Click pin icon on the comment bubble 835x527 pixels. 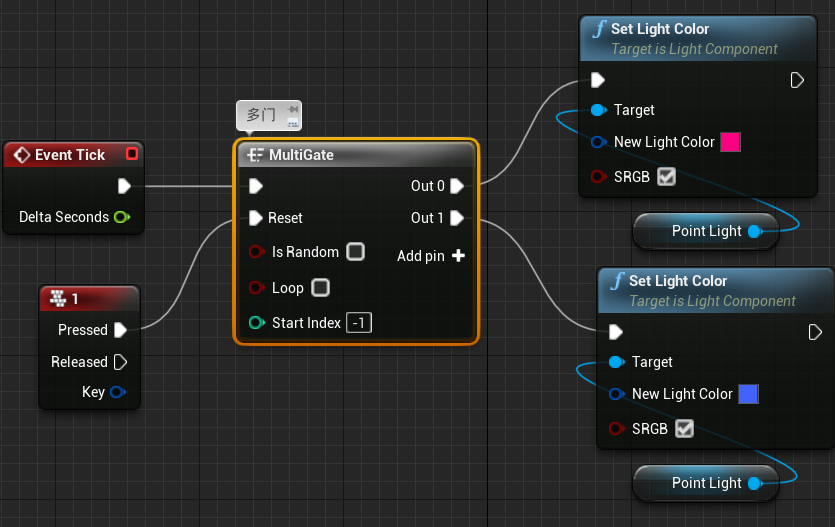point(293,109)
